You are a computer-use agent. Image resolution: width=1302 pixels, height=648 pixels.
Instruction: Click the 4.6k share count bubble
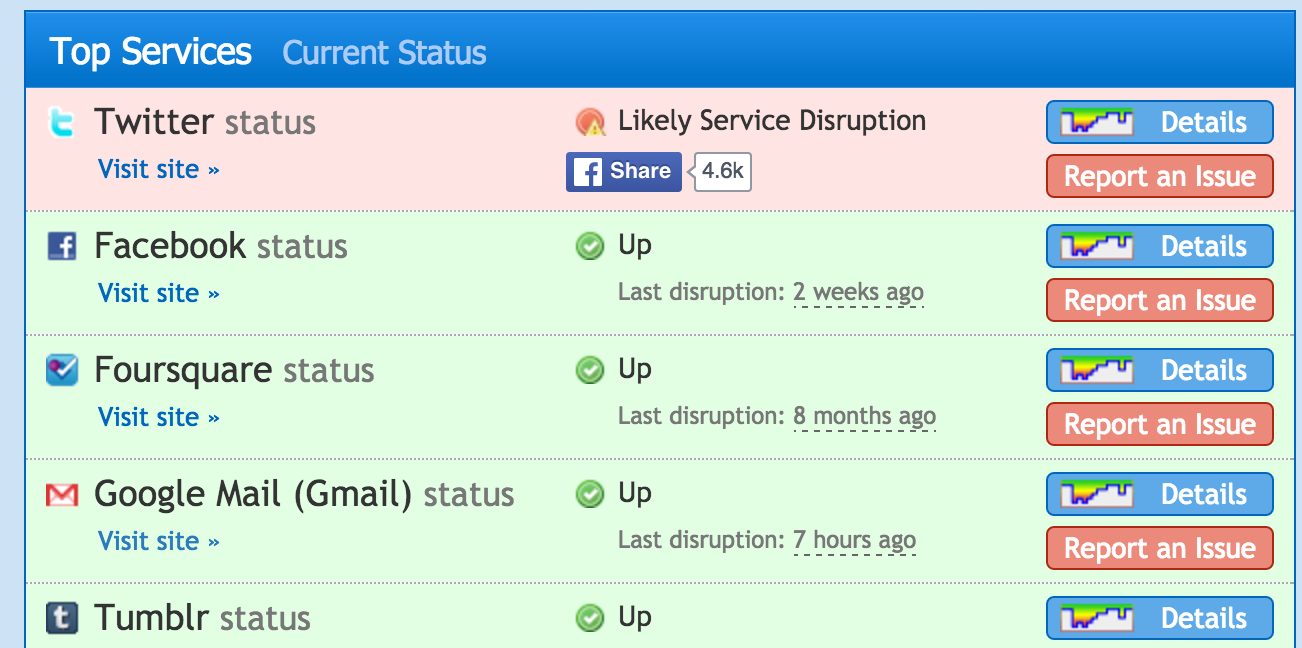coord(723,171)
